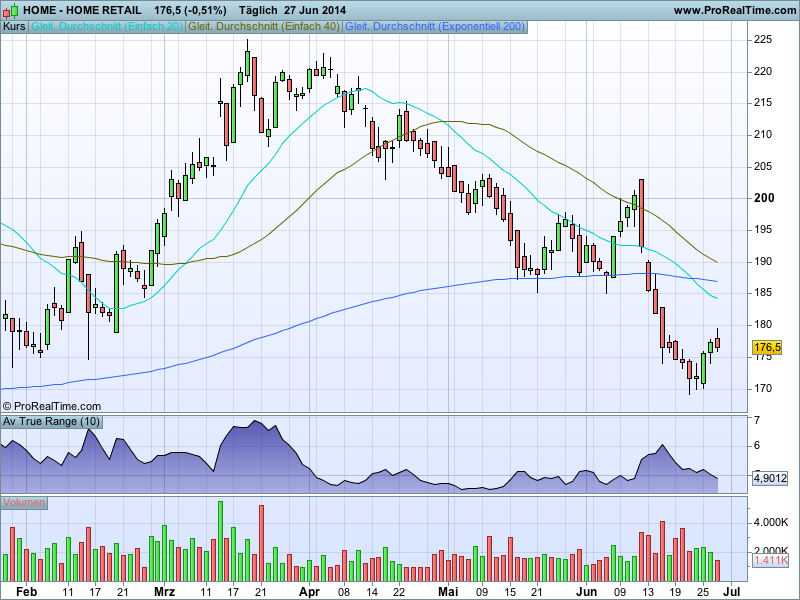Click the Feb label on the time axis

point(27,592)
